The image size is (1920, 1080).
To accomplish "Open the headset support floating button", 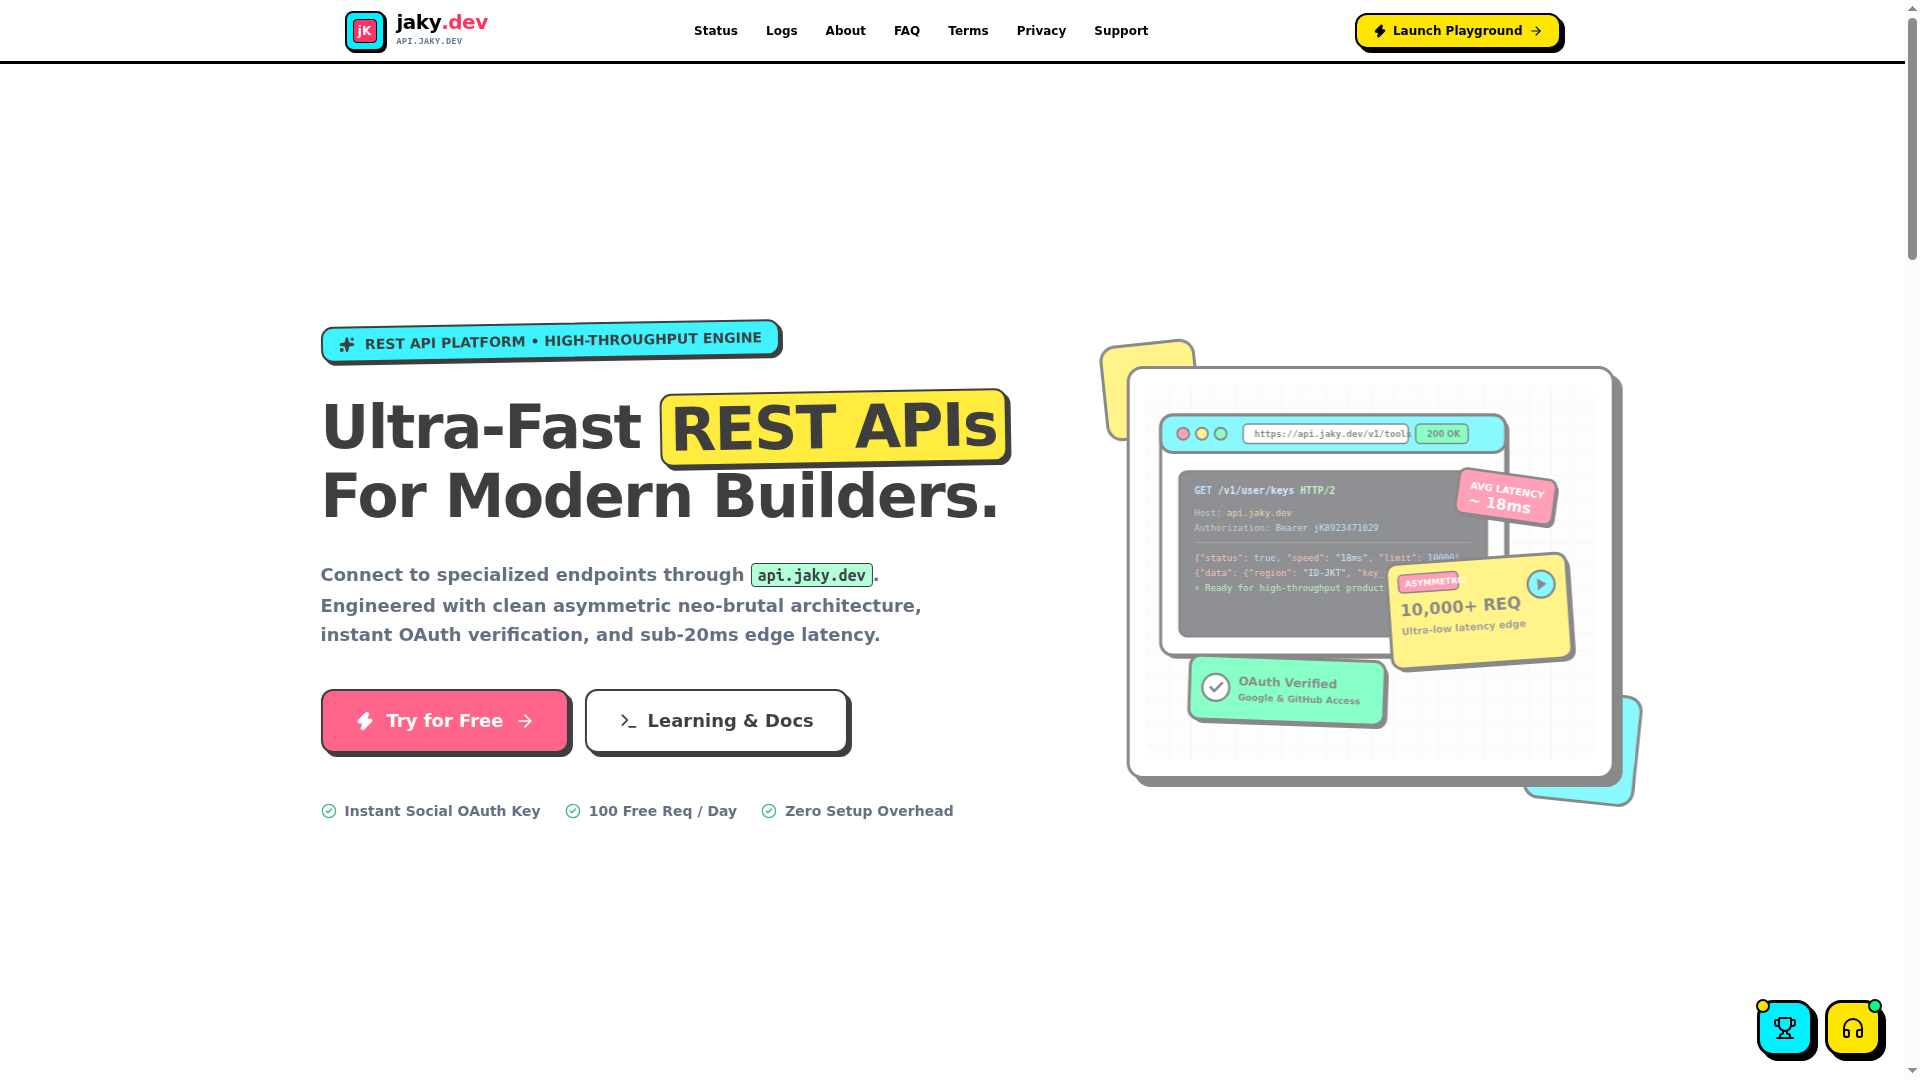I will click(x=1853, y=1028).
